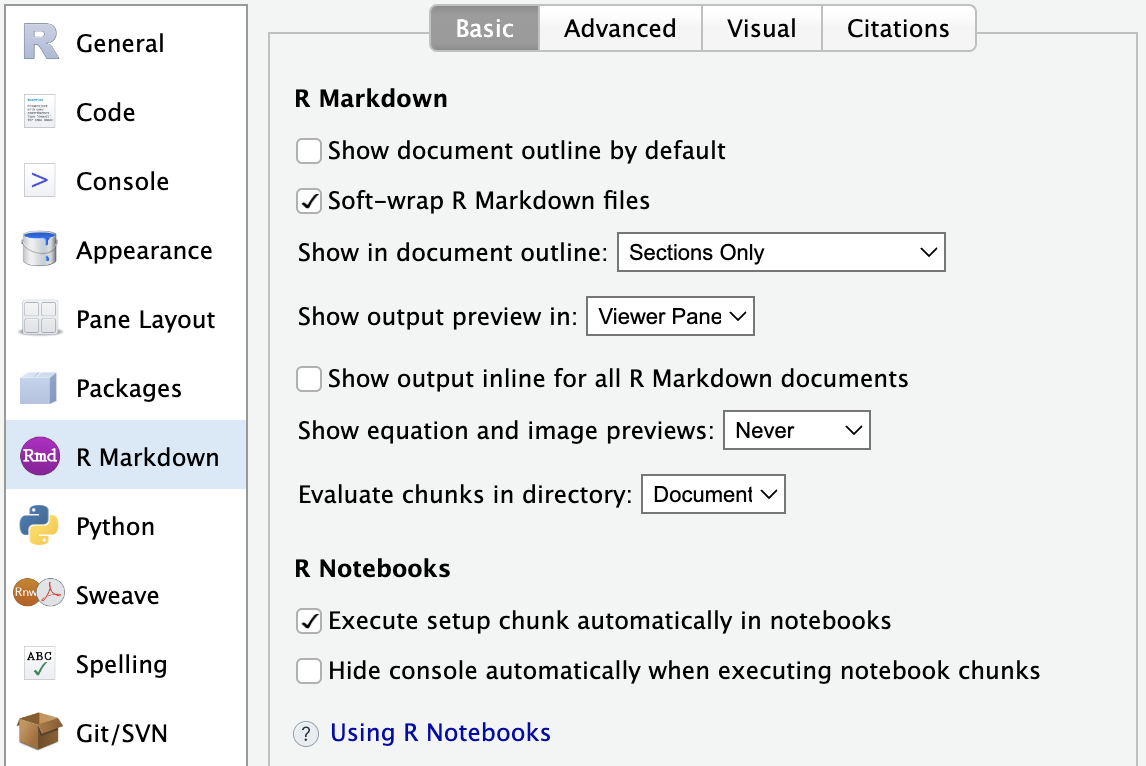Viewport: 1146px width, 766px height.
Task: Click the Git/SVN cardboard box icon
Action: (x=39, y=731)
